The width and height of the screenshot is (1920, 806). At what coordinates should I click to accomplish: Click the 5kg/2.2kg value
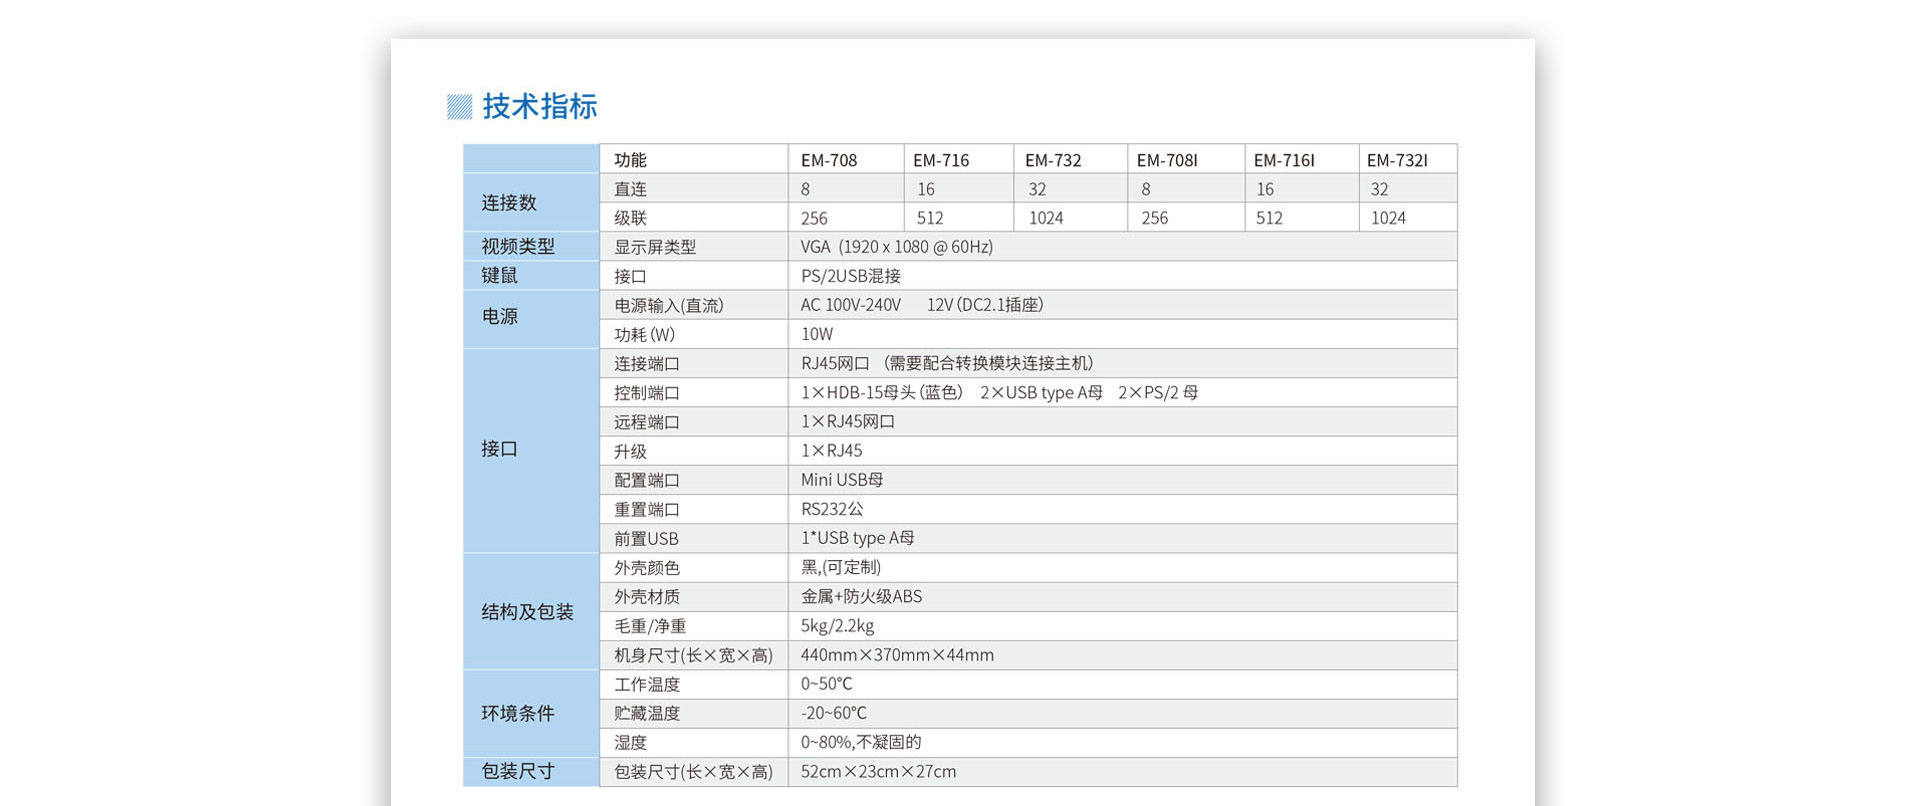pos(838,626)
